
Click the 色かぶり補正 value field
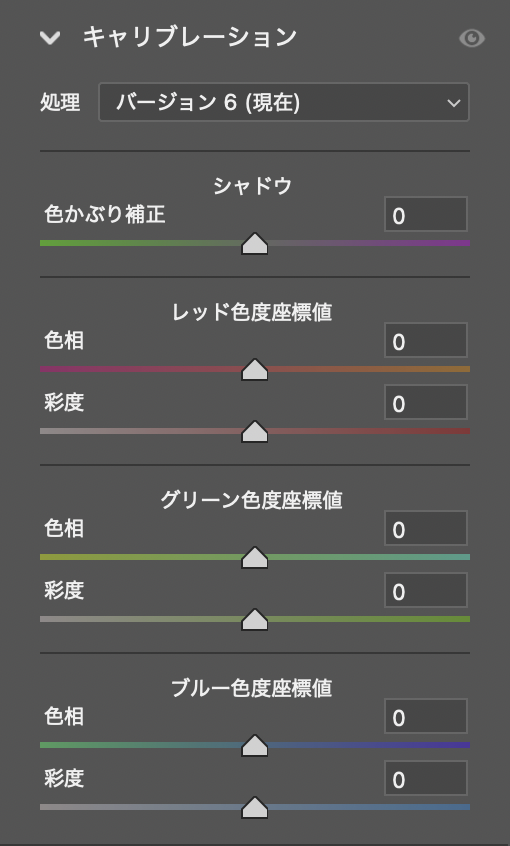(x=426, y=214)
